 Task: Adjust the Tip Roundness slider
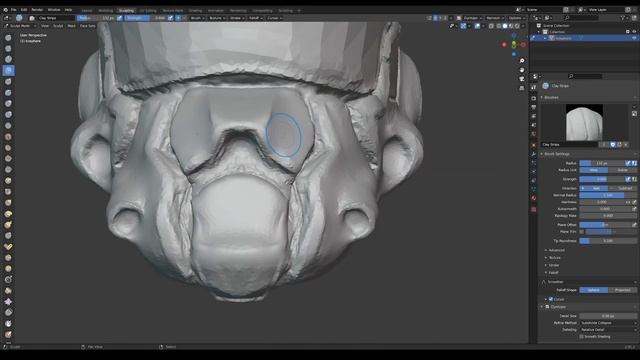pyautogui.click(x=608, y=241)
